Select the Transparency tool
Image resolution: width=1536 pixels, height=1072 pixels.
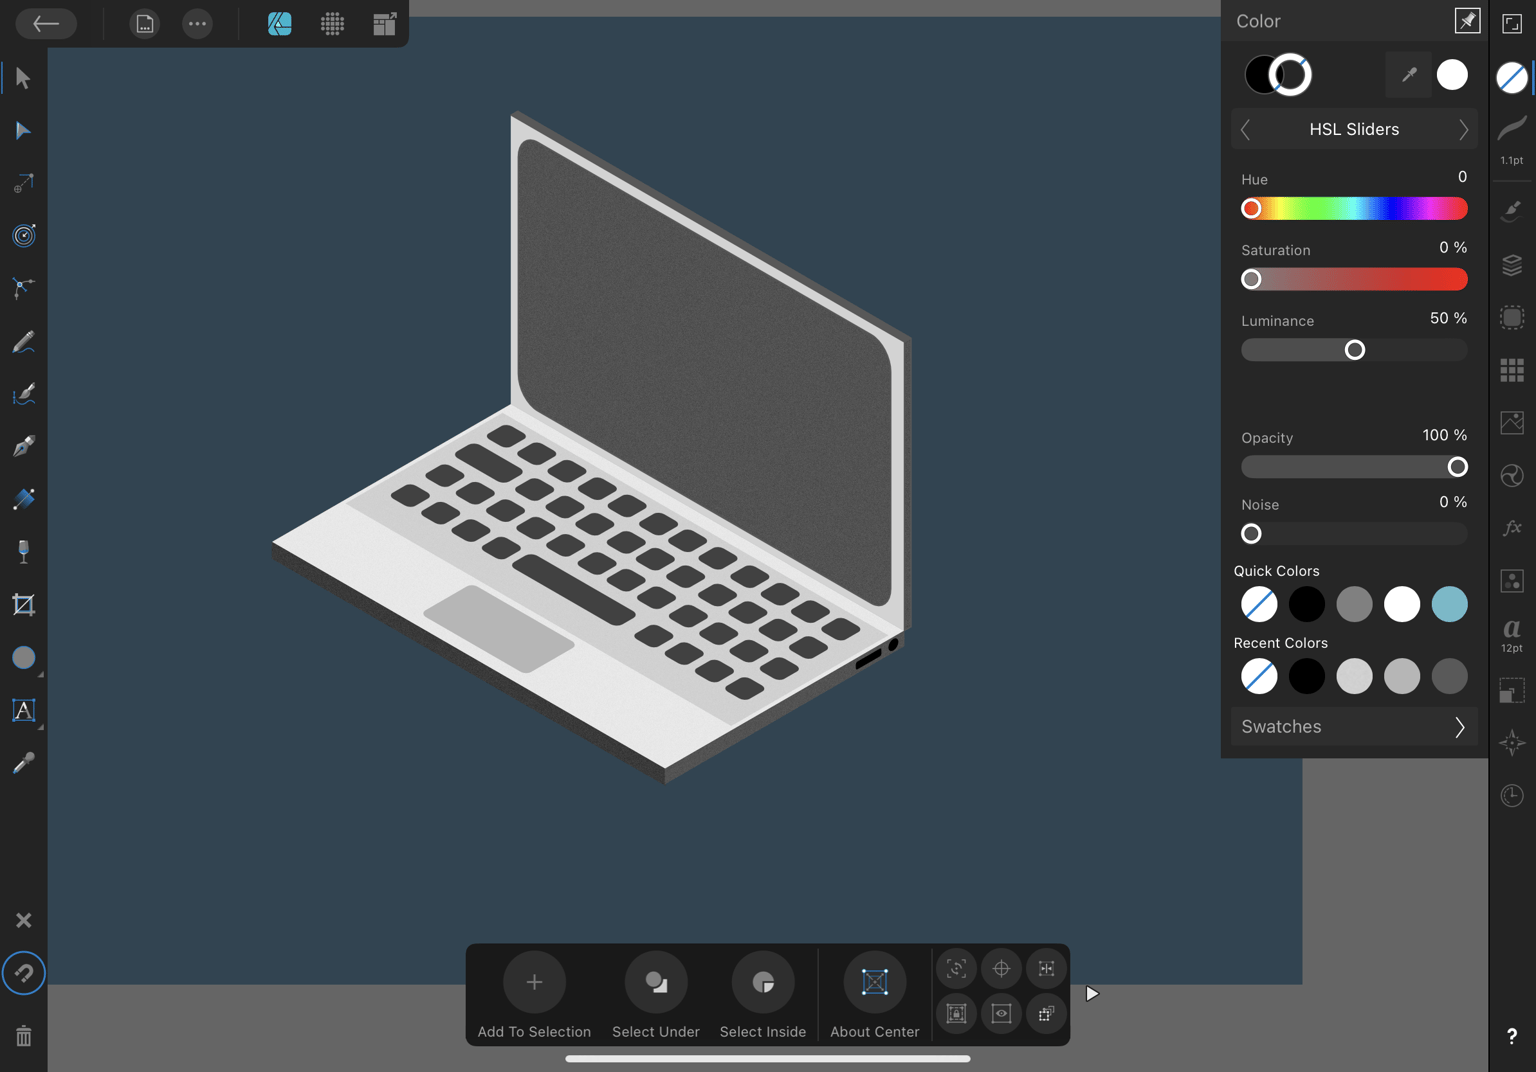tap(23, 551)
